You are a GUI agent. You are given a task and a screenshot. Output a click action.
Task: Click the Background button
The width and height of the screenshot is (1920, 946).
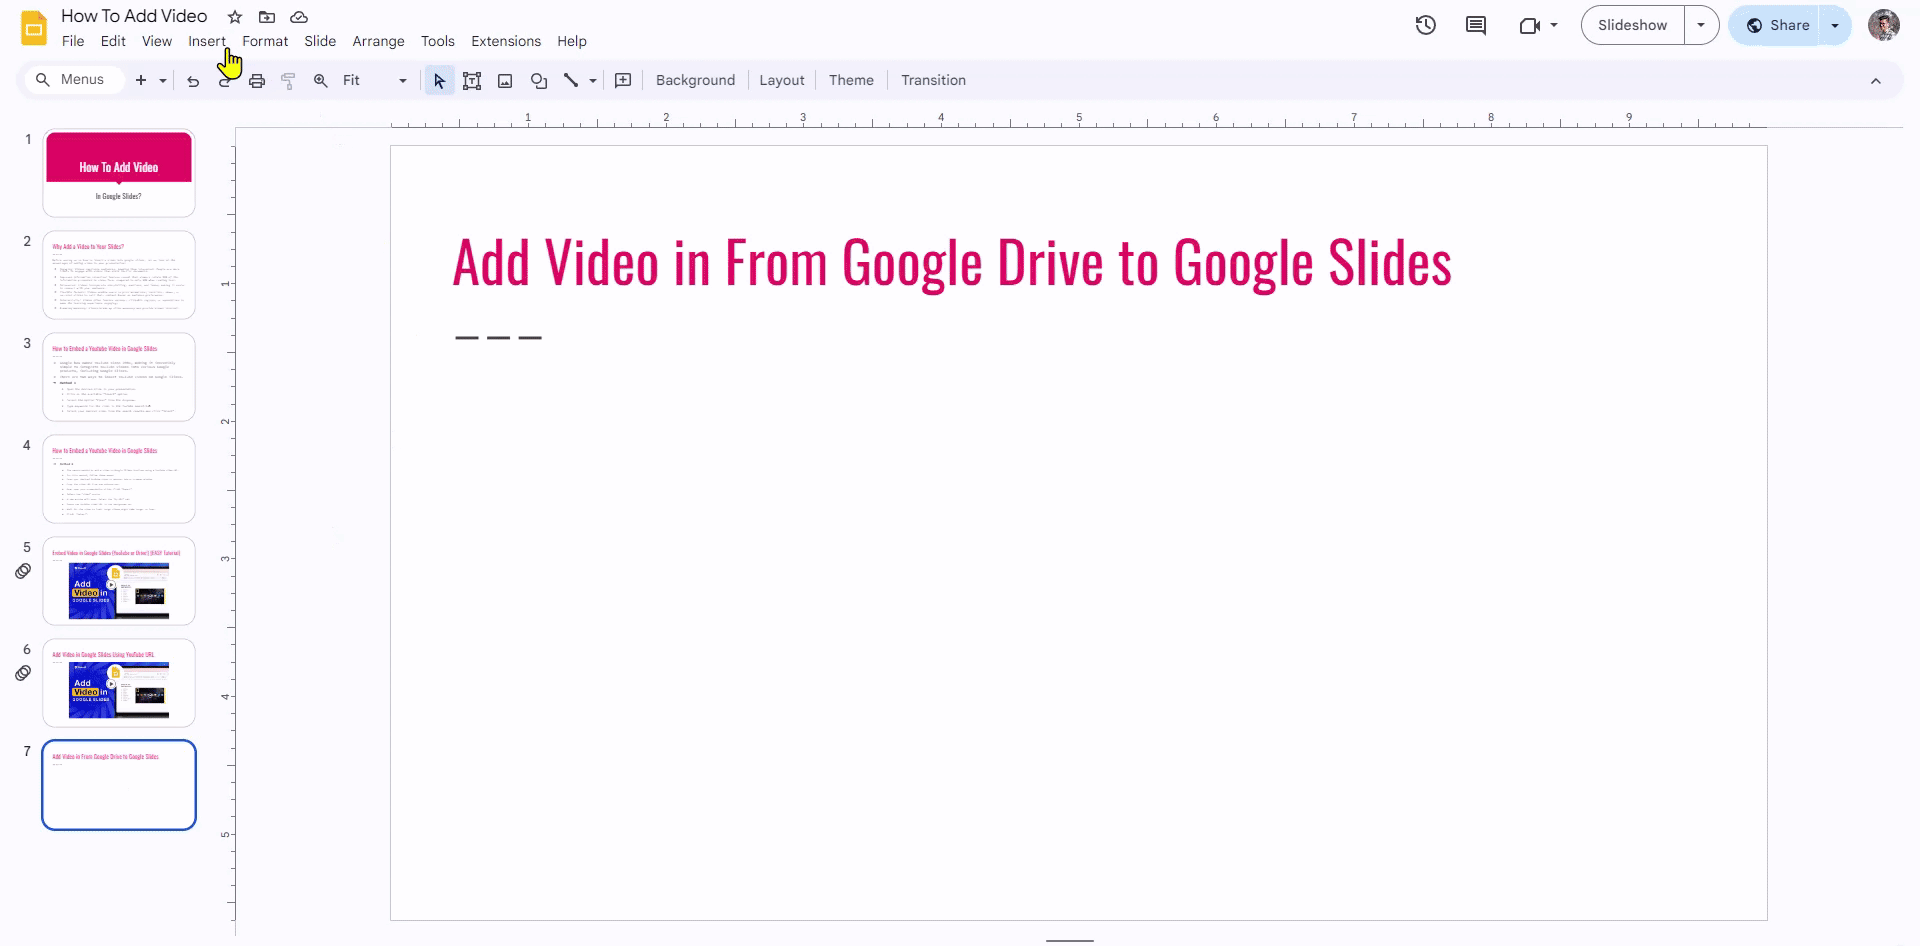point(695,80)
